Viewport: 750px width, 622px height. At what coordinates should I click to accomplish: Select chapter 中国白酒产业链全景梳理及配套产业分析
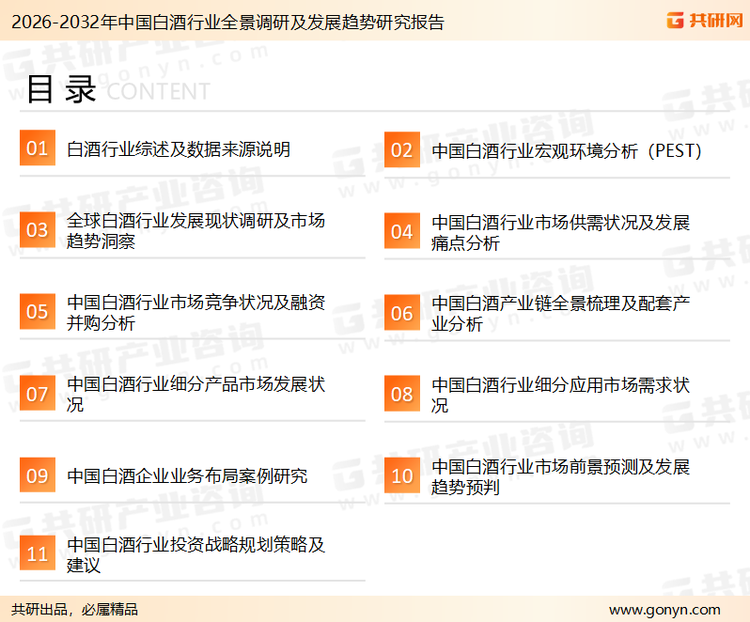click(560, 314)
